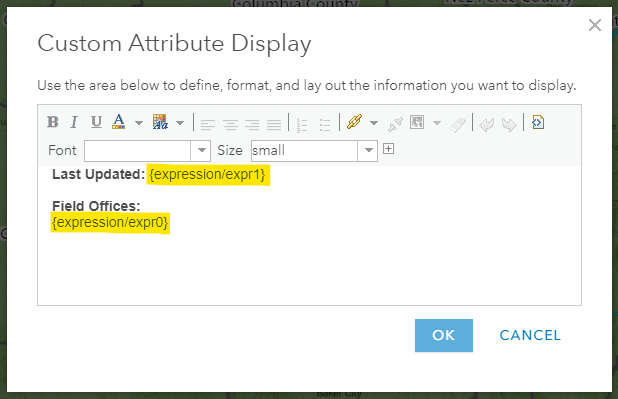Click the Font name input box
The height and width of the screenshot is (399, 618).
(x=138, y=151)
